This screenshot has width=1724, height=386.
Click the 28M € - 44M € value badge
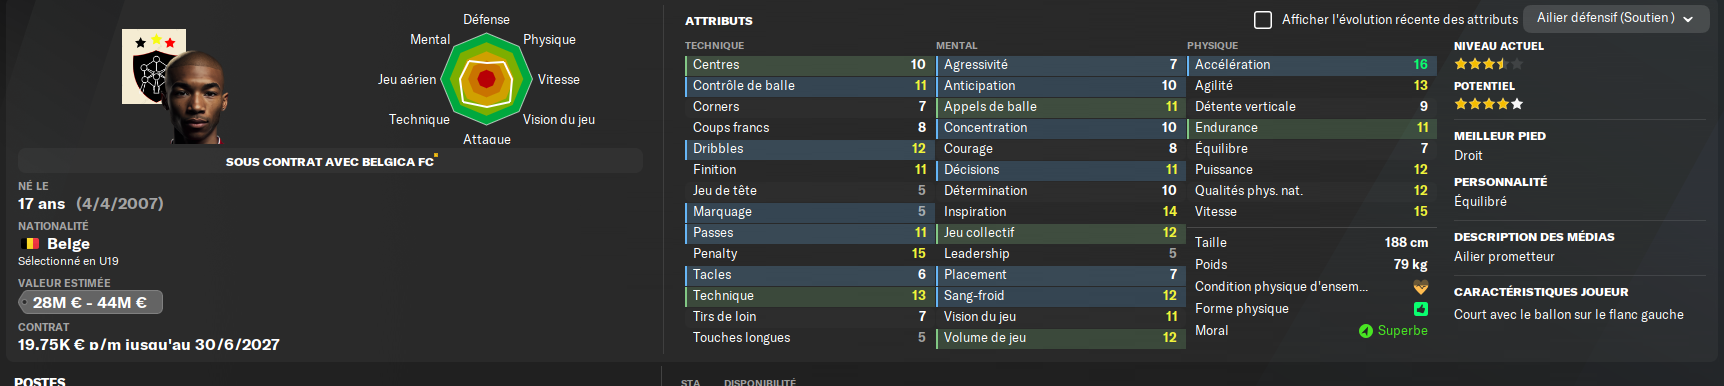(x=90, y=302)
